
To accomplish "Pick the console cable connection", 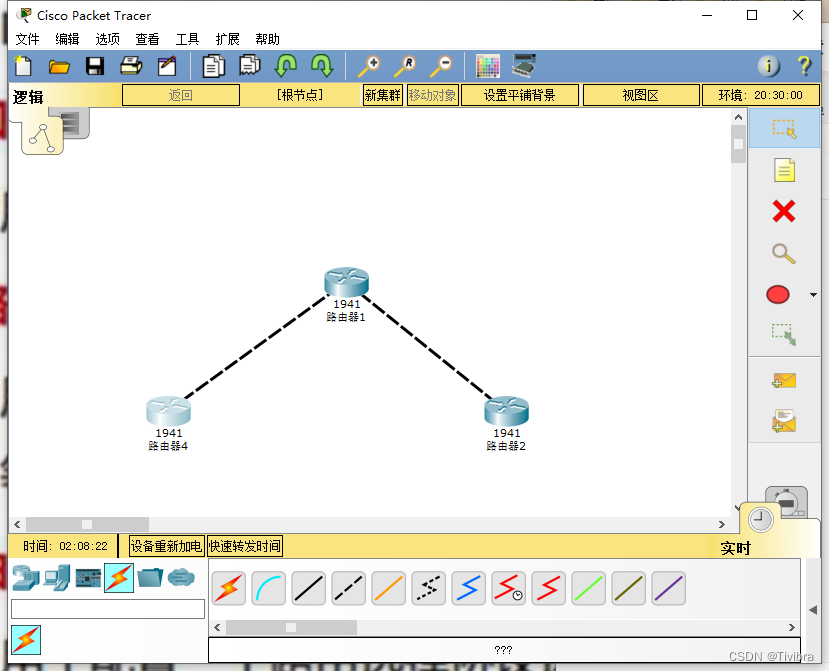I will point(269,588).
